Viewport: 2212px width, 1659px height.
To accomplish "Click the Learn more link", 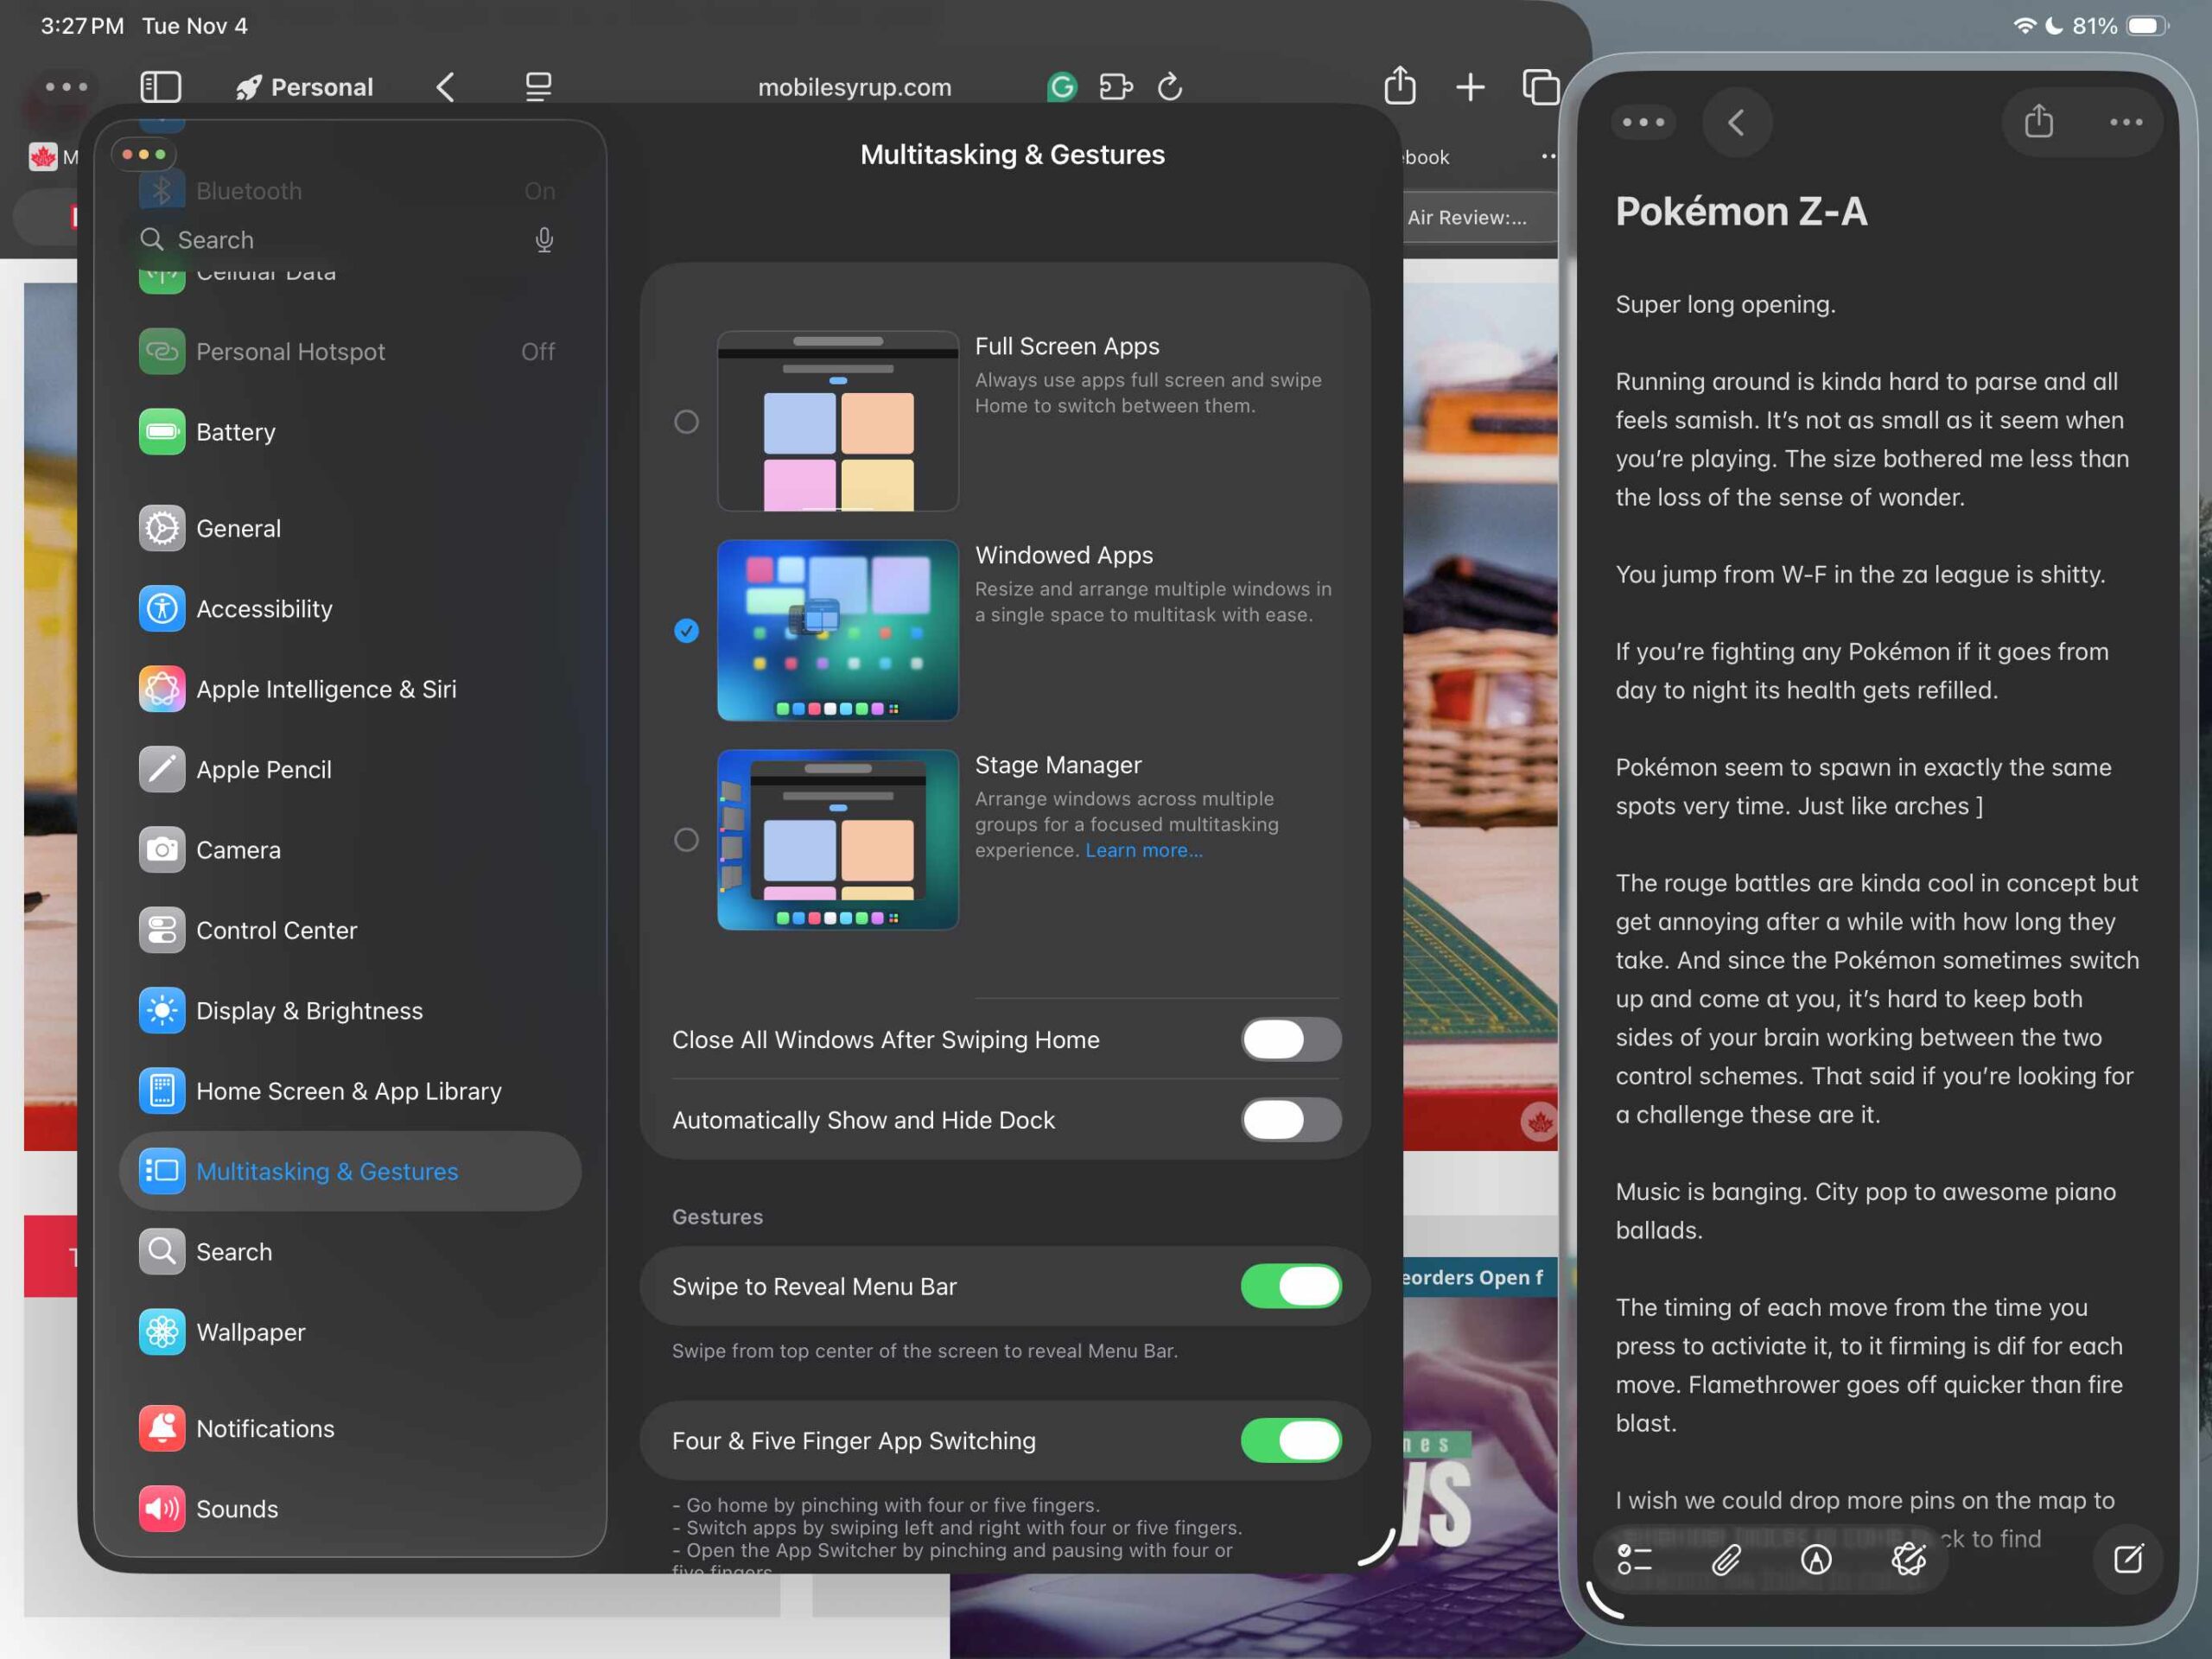I will [1143, 850].
